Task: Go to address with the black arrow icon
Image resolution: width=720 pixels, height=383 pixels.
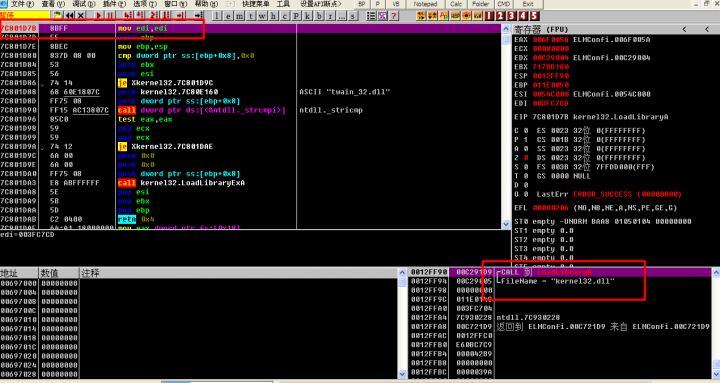Action: click(x=199, y=16)
